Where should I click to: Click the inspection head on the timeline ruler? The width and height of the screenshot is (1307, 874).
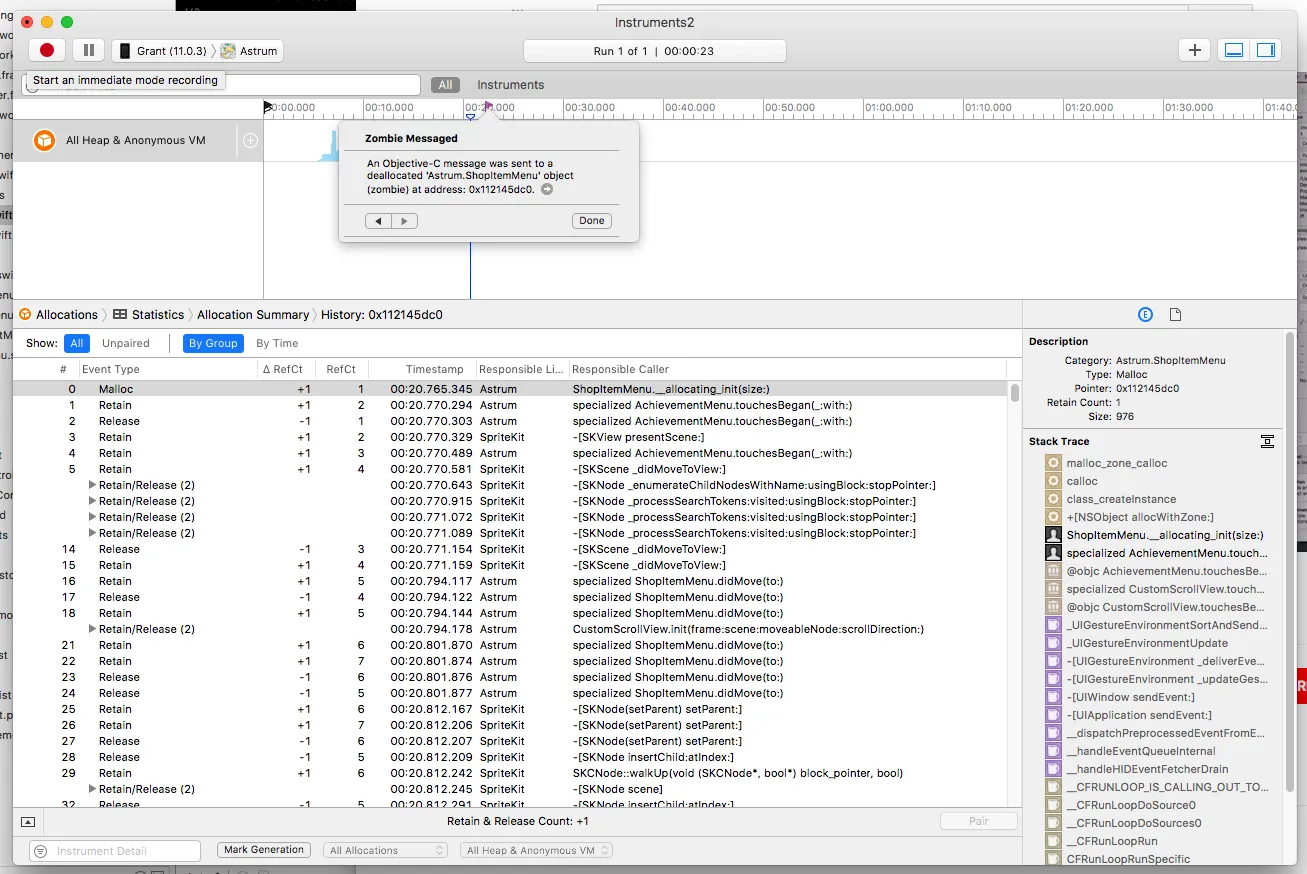pos(470,119)
